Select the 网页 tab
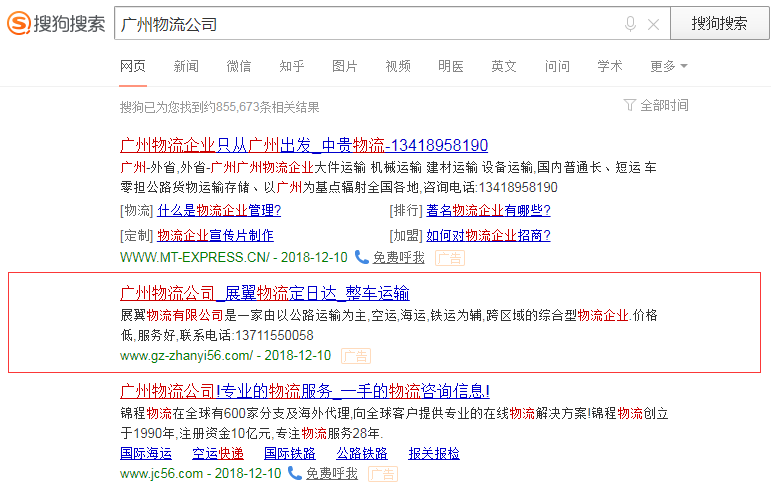This screenshot has height=494, width=771. (133, 66)
